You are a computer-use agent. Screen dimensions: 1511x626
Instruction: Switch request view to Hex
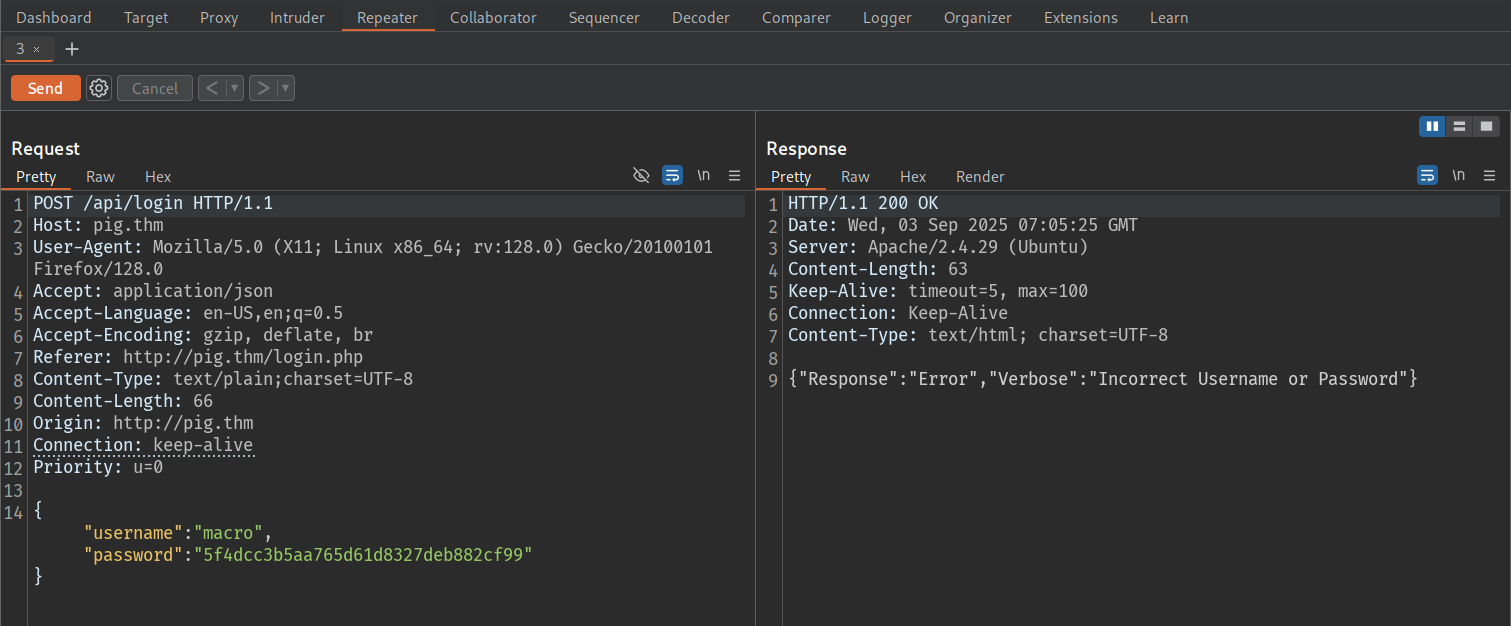point(158,177)
